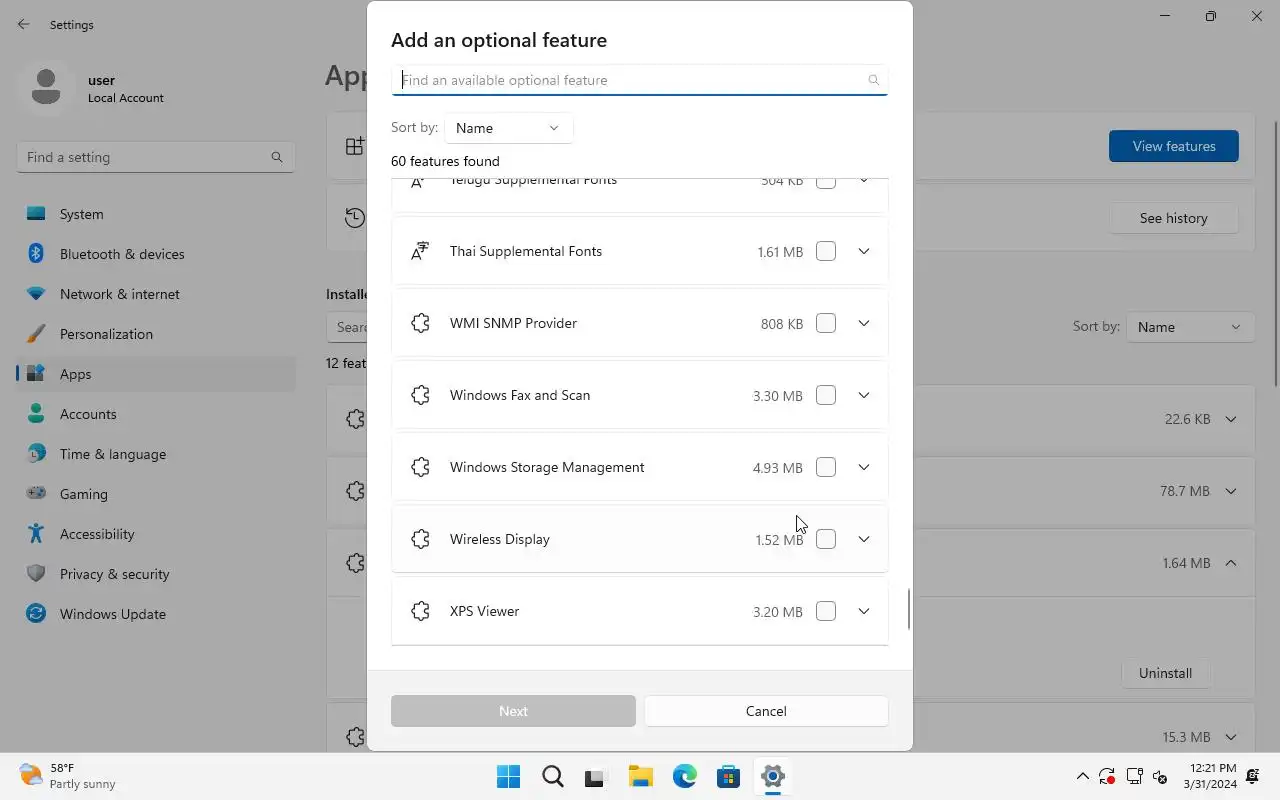Focus the Find a setting search box
Viewport: 1280px width, 800px height.
tap(156, 157)
